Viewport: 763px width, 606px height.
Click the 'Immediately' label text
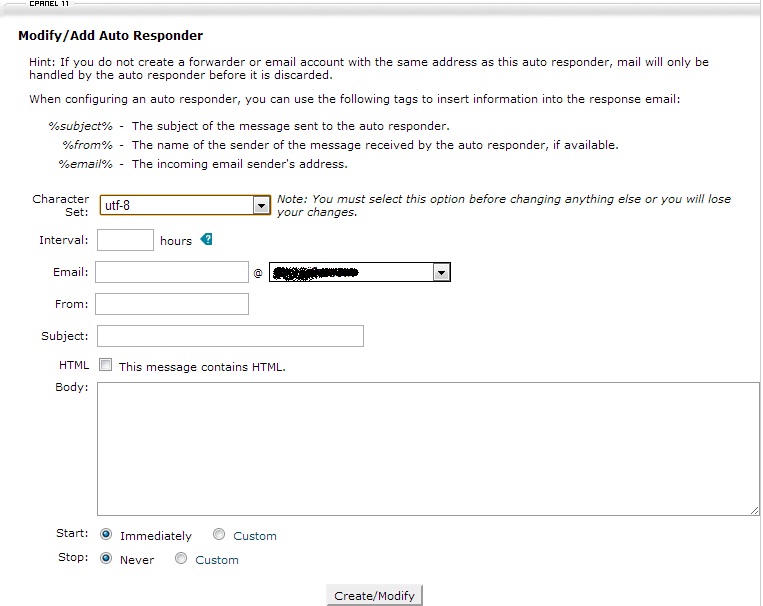pos(155,536)
